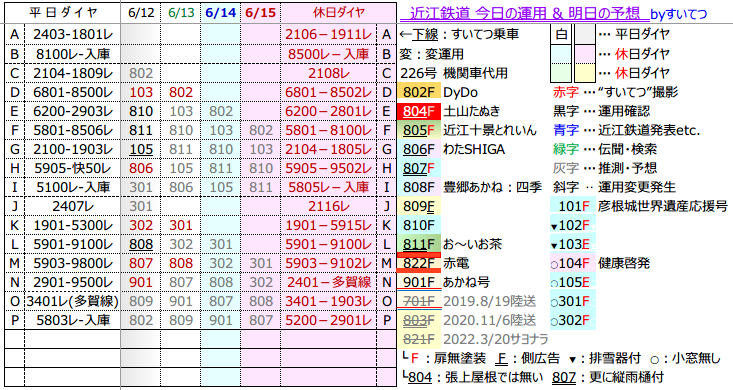Select the cell 2407レ in row J

click(x=73, y=206)
